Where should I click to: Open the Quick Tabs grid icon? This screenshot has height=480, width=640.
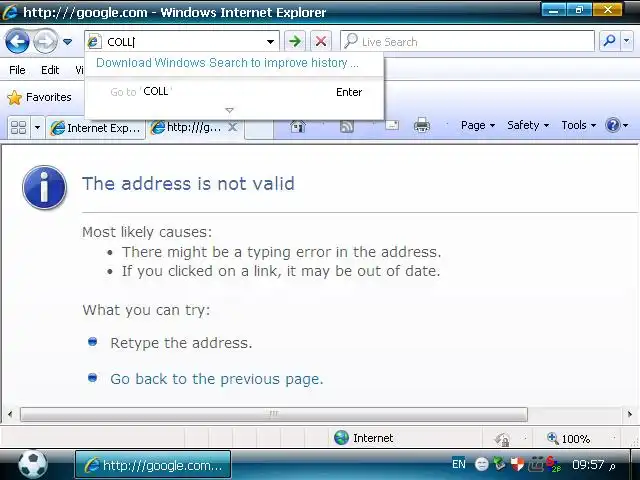[x=18, y=127]
